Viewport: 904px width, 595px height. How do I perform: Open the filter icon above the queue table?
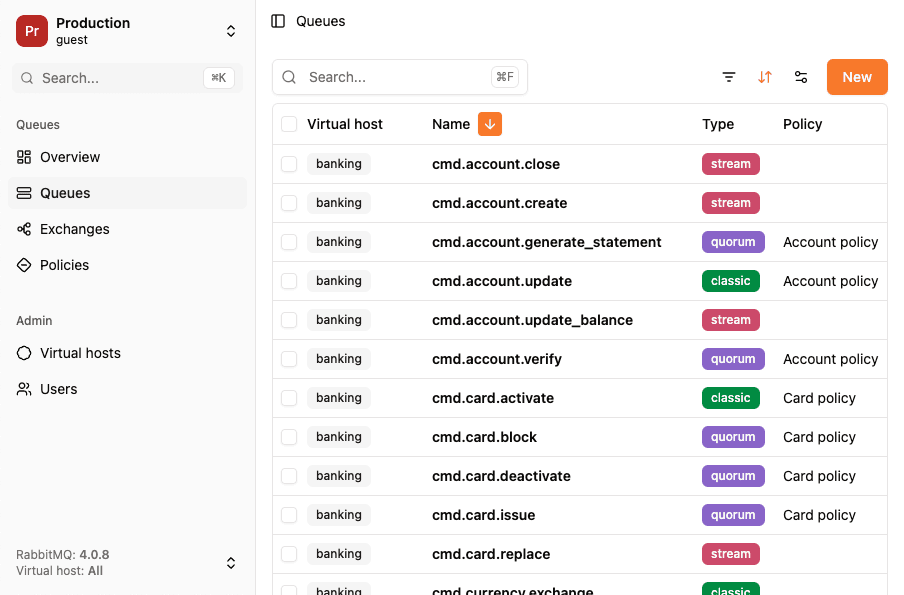pos(729,76)
